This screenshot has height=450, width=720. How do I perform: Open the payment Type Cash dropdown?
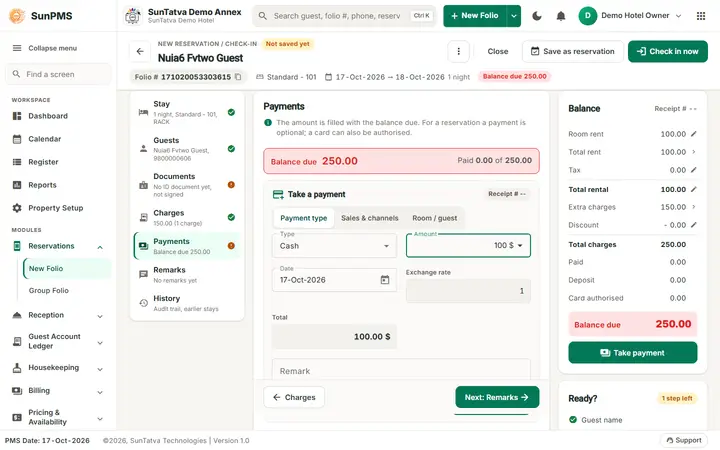point(334,246)
